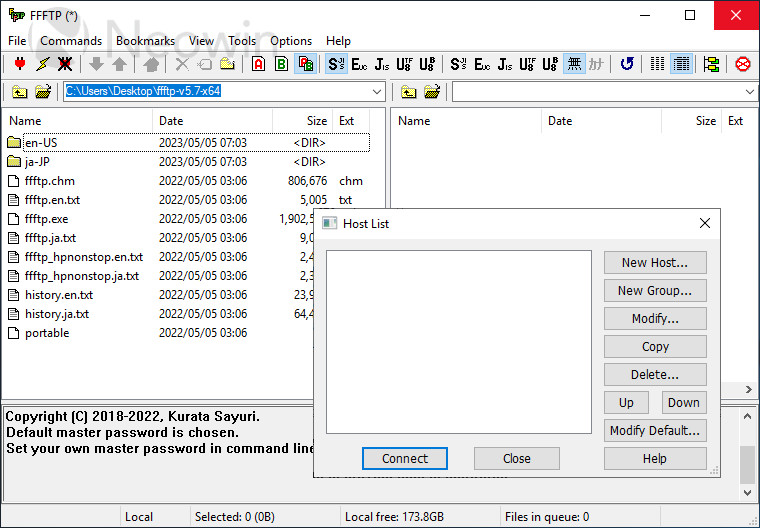
Task: Select the en-US folder in local list
Action: tap(188, 143)
